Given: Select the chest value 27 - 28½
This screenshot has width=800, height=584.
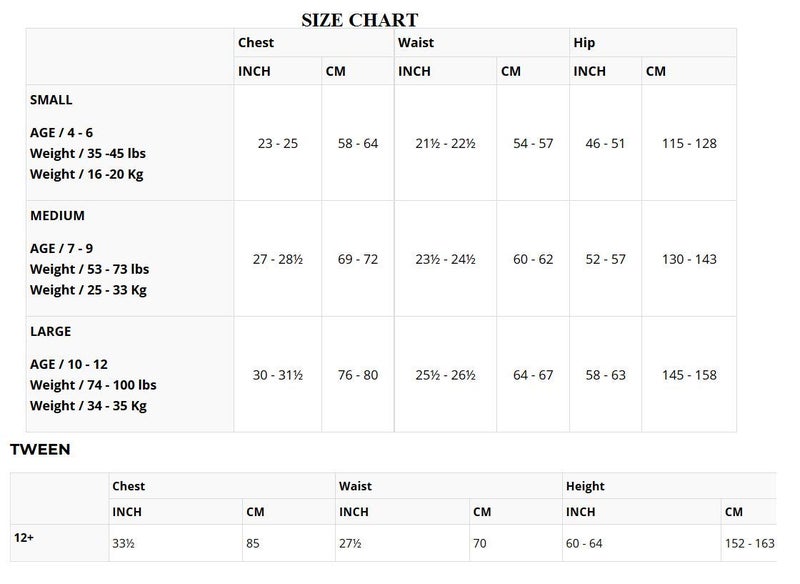Looking at the screenshot, I should point(277,259).
